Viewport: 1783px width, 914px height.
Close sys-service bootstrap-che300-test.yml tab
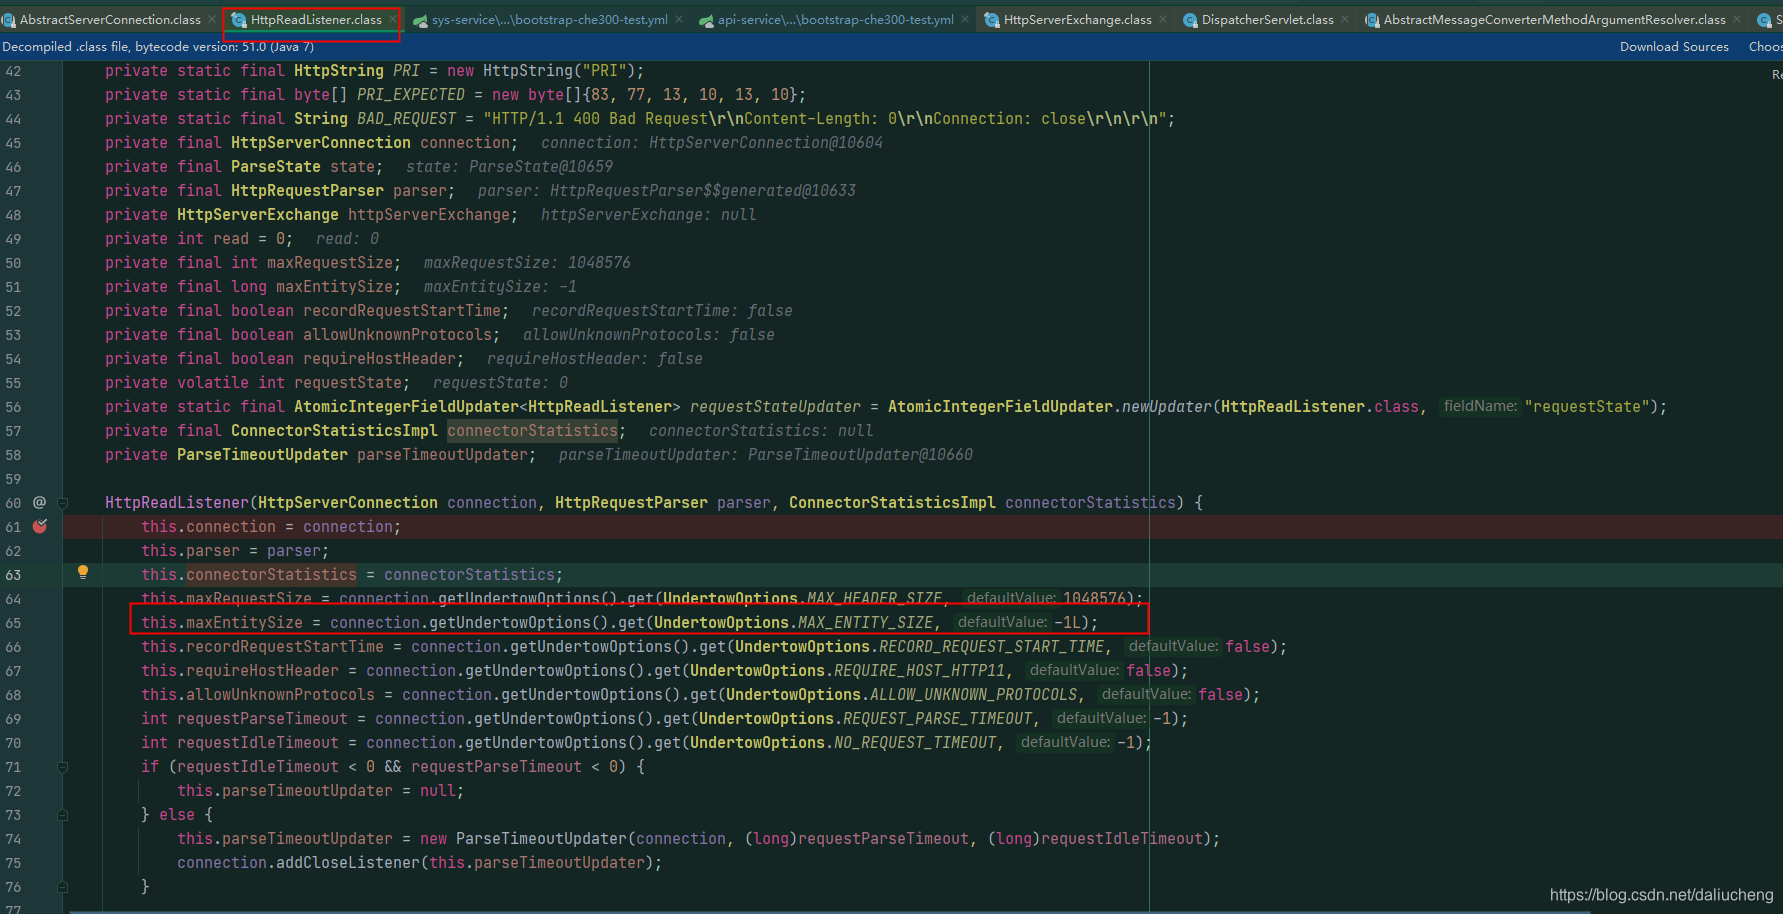[x=679, y=20]
